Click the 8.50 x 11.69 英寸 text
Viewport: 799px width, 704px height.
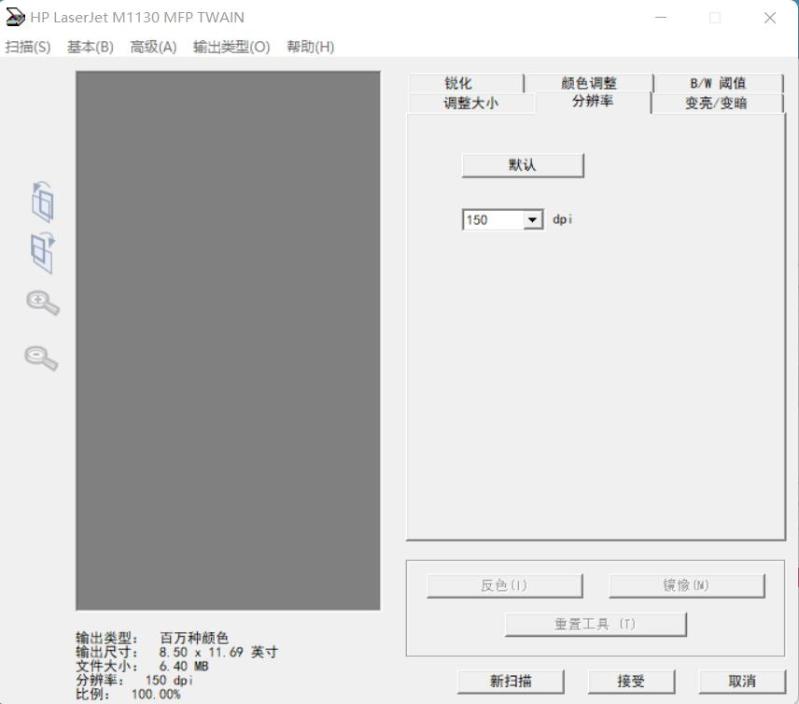[218, 652]
